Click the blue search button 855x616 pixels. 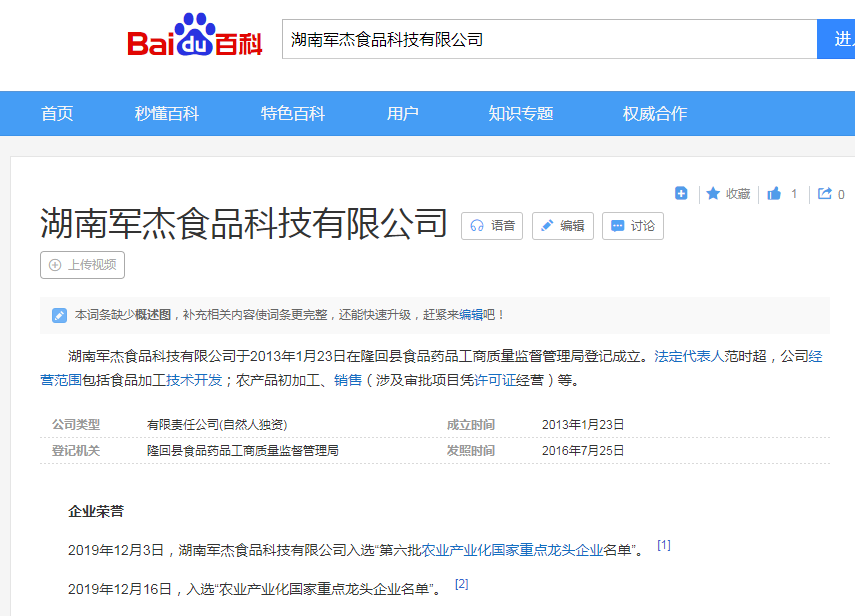836,39
